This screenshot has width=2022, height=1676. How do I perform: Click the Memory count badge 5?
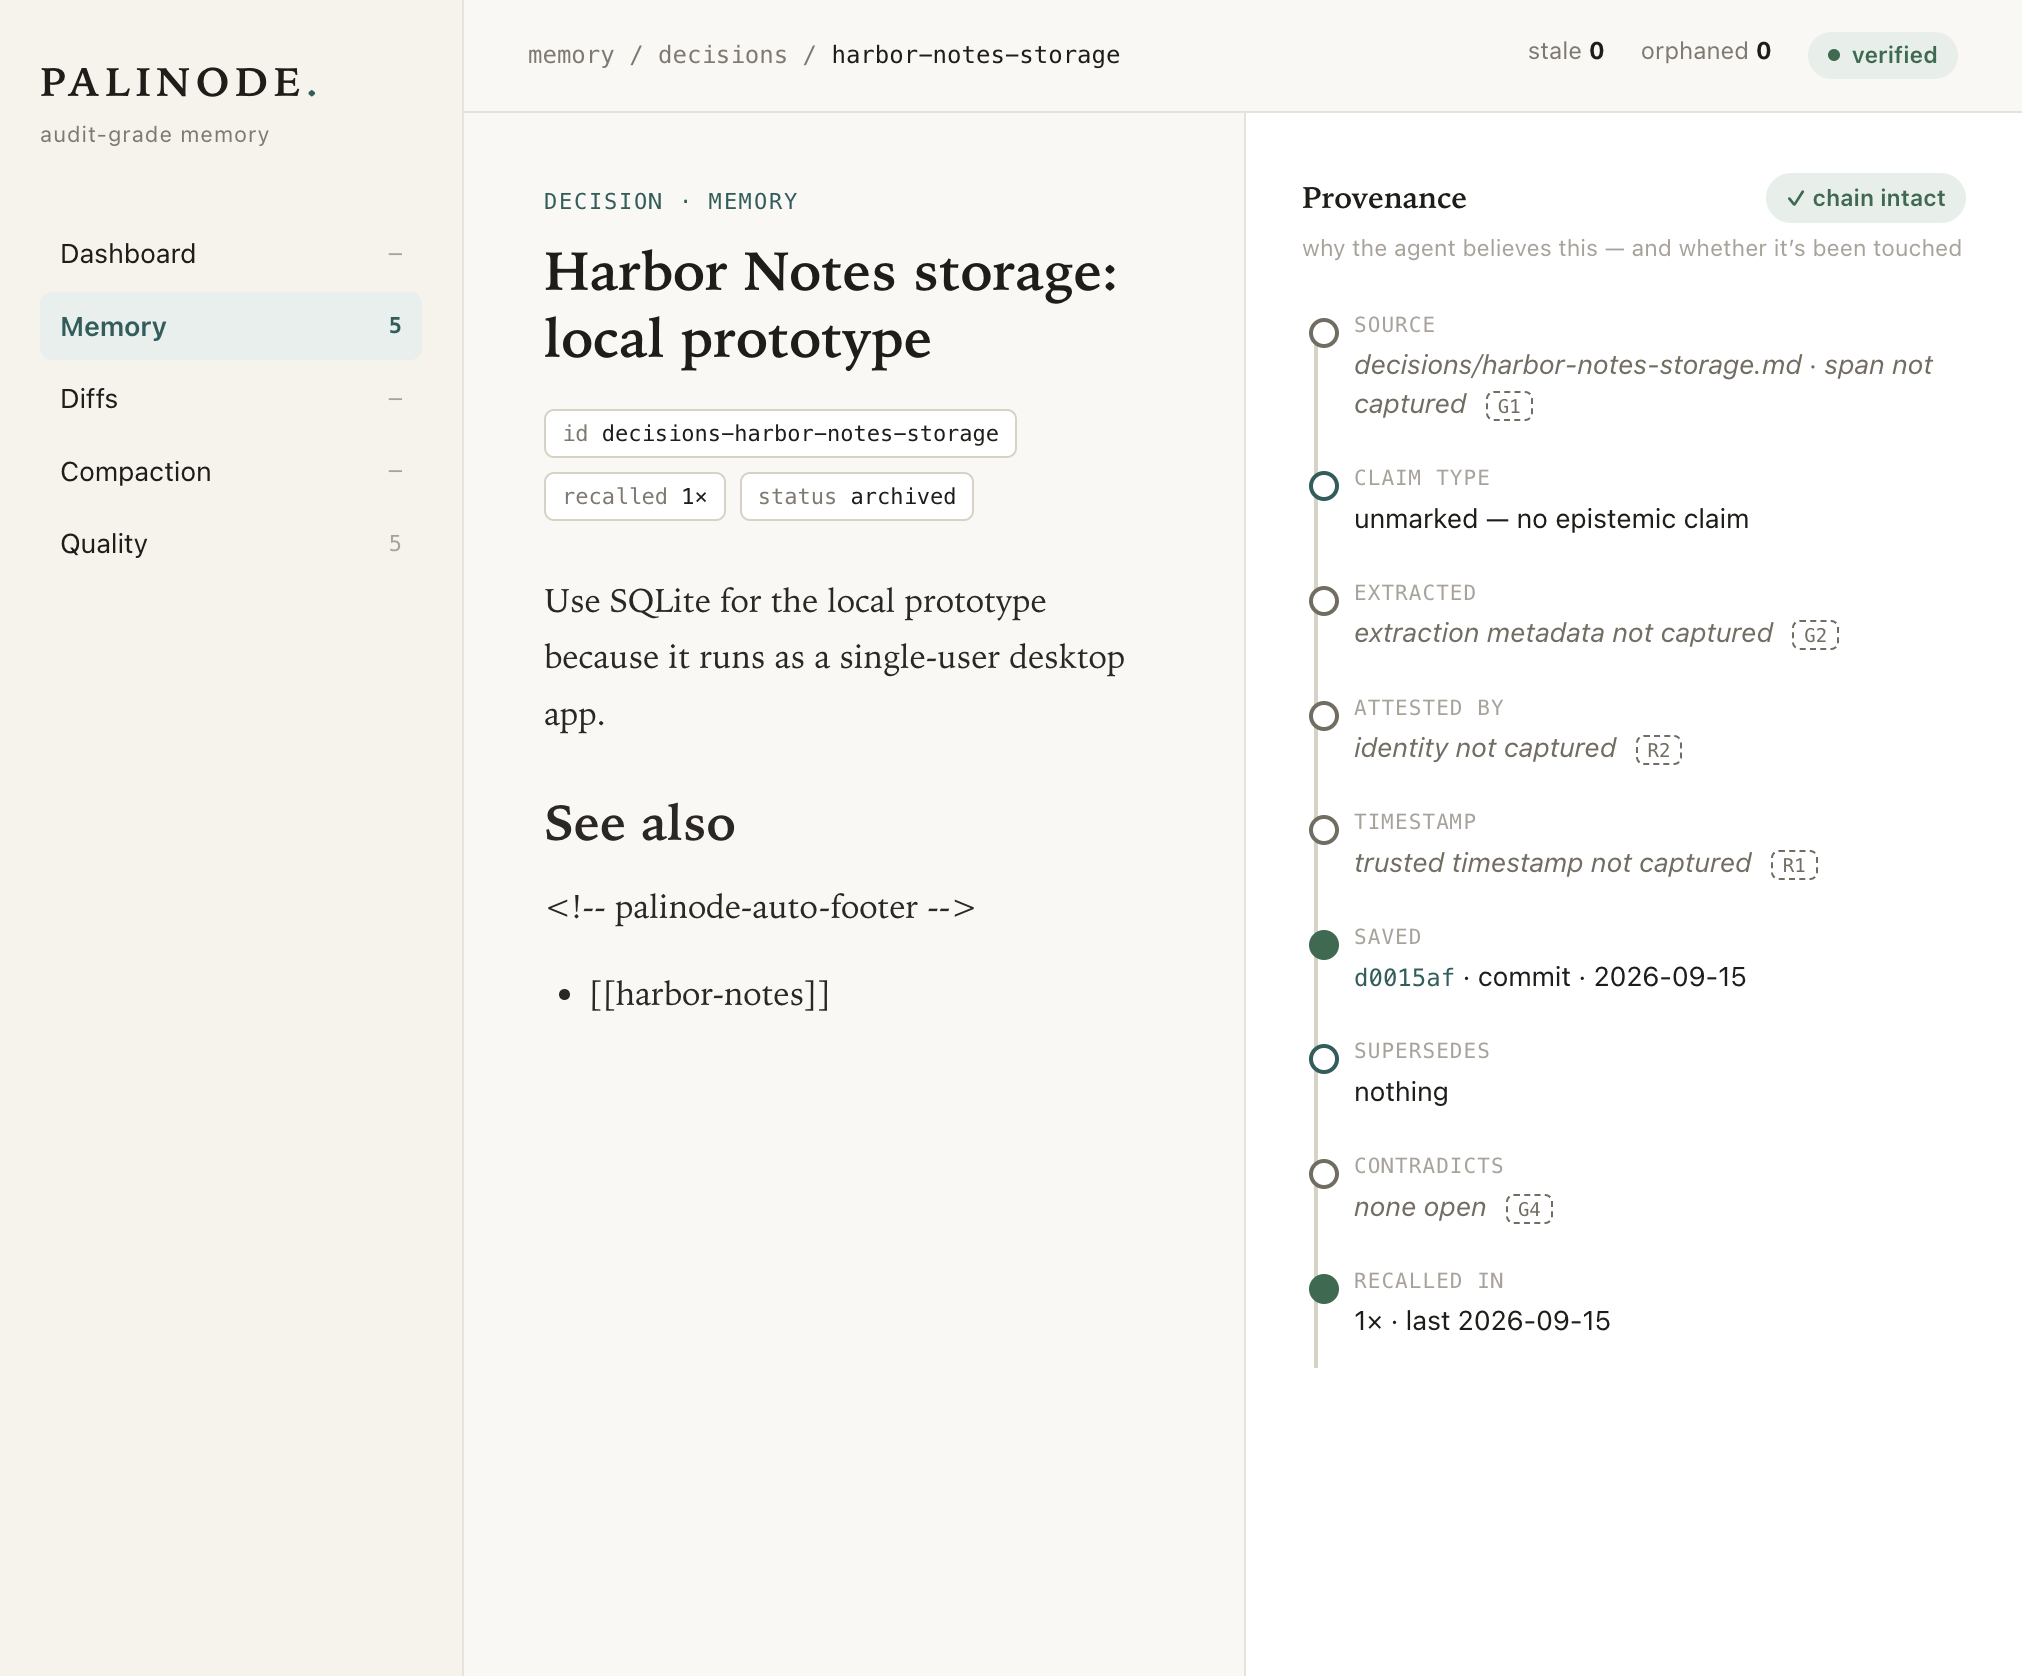coord(395,326)
